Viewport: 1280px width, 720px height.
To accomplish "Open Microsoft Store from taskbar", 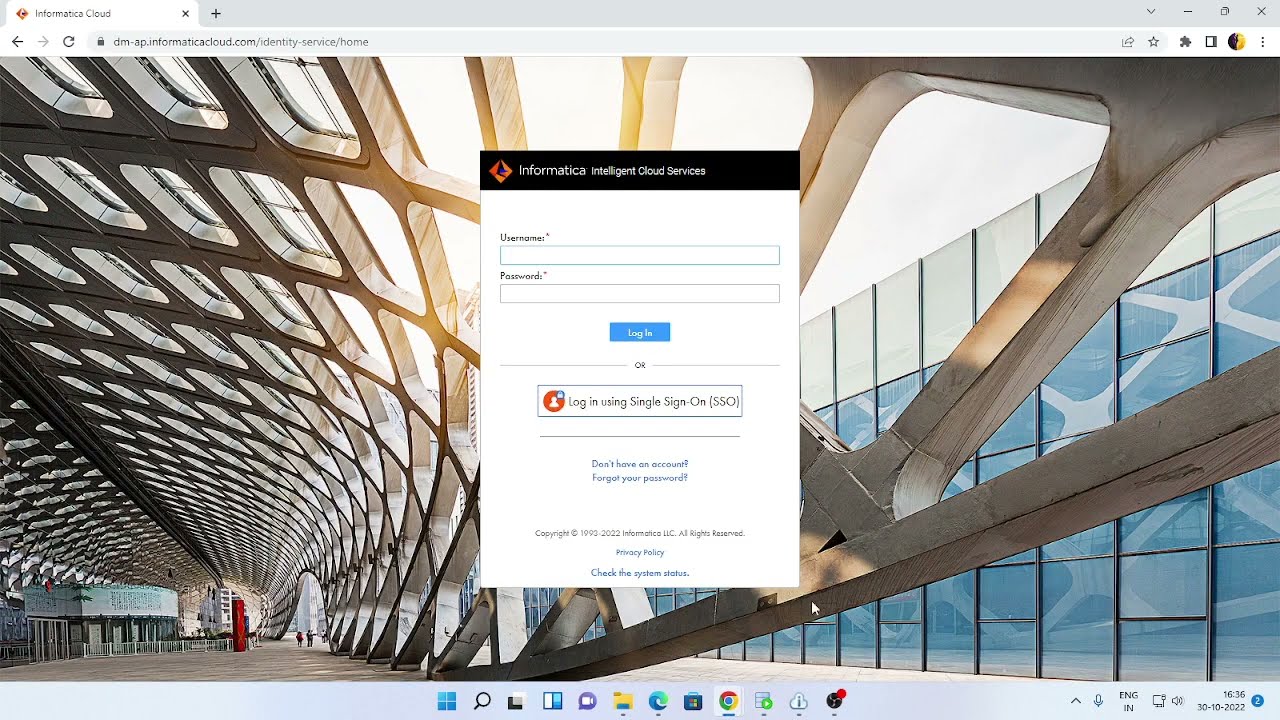I will [693, 701].
